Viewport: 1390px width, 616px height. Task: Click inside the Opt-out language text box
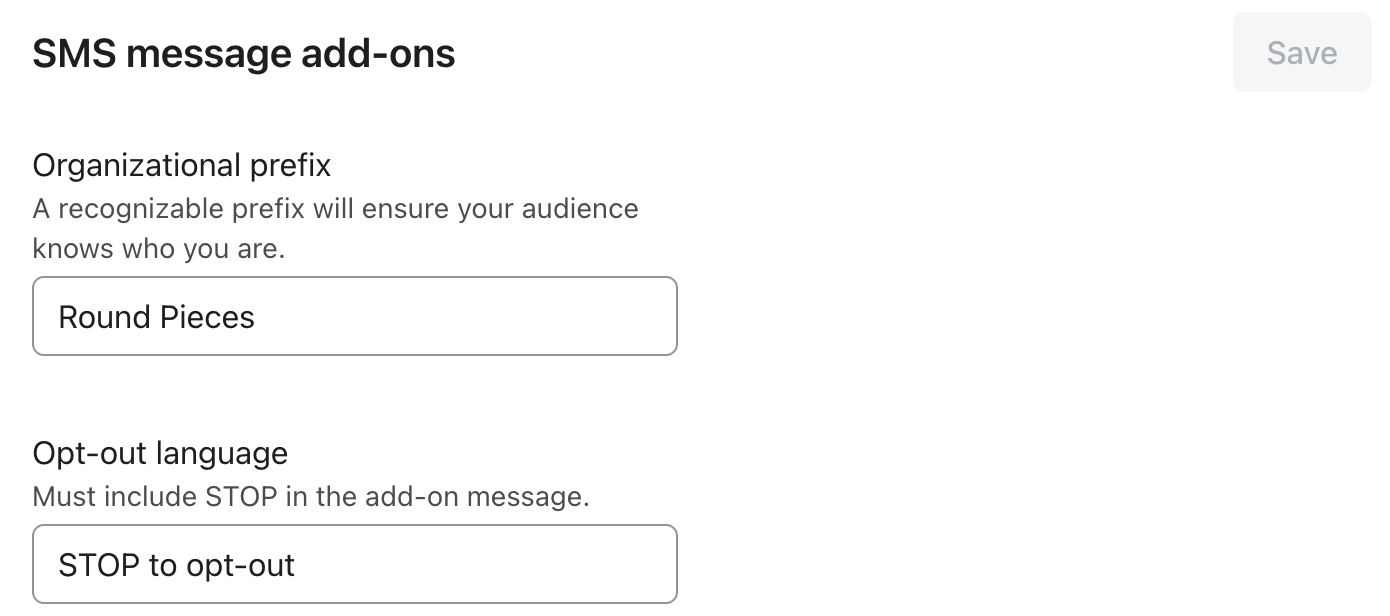(355, 564)
